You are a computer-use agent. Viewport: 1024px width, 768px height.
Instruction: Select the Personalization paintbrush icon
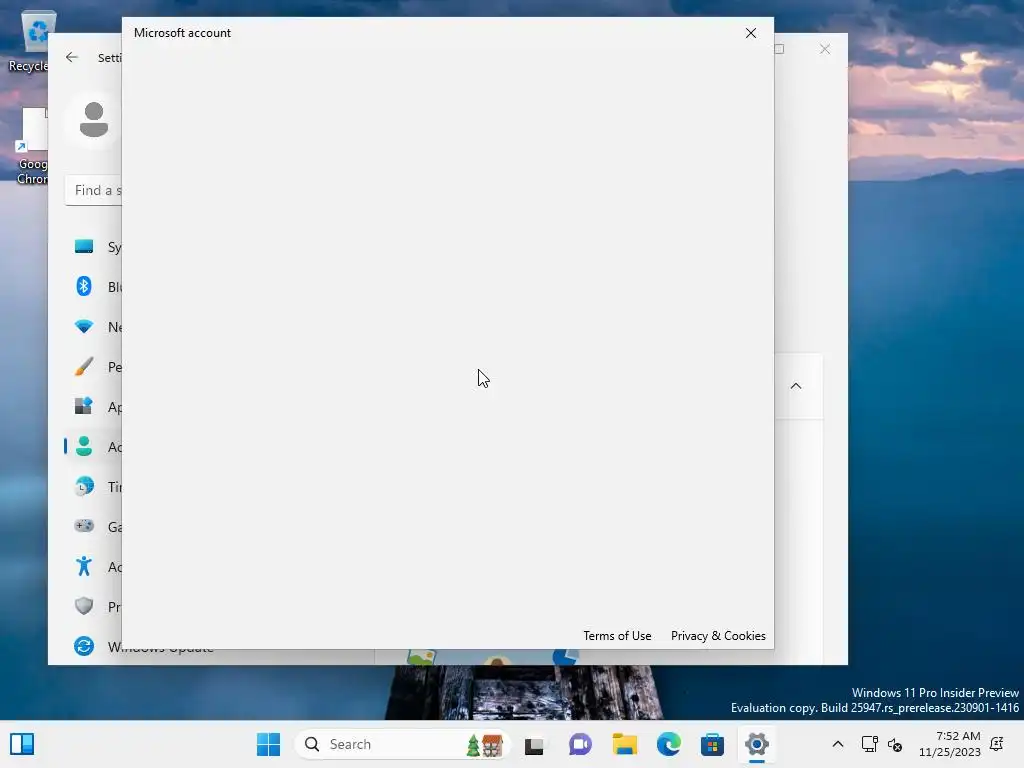(x=84, y=366)
